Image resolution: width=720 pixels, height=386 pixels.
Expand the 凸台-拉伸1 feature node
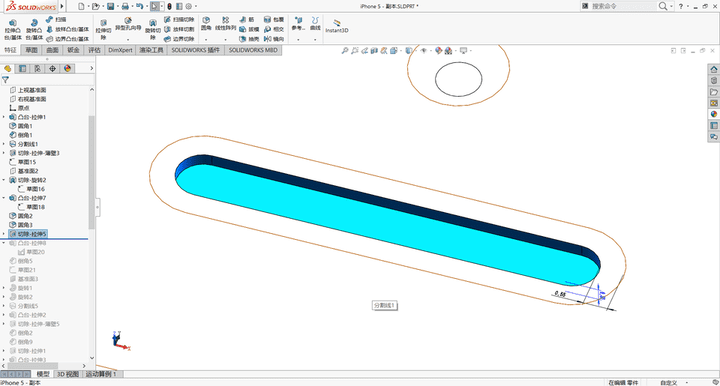[x=4, y=117]
